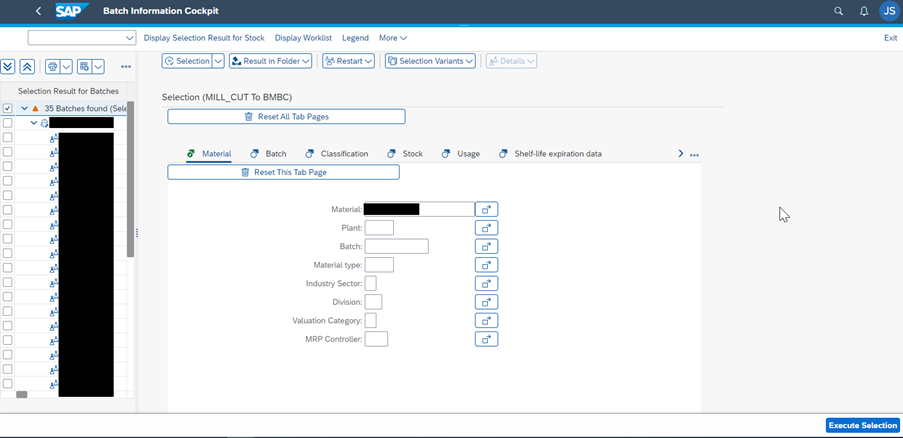This screenshot has height=438, width=903.
Task: Click the SAP back arrow icon
Action: pyautogui.click(x=38, y=11)
